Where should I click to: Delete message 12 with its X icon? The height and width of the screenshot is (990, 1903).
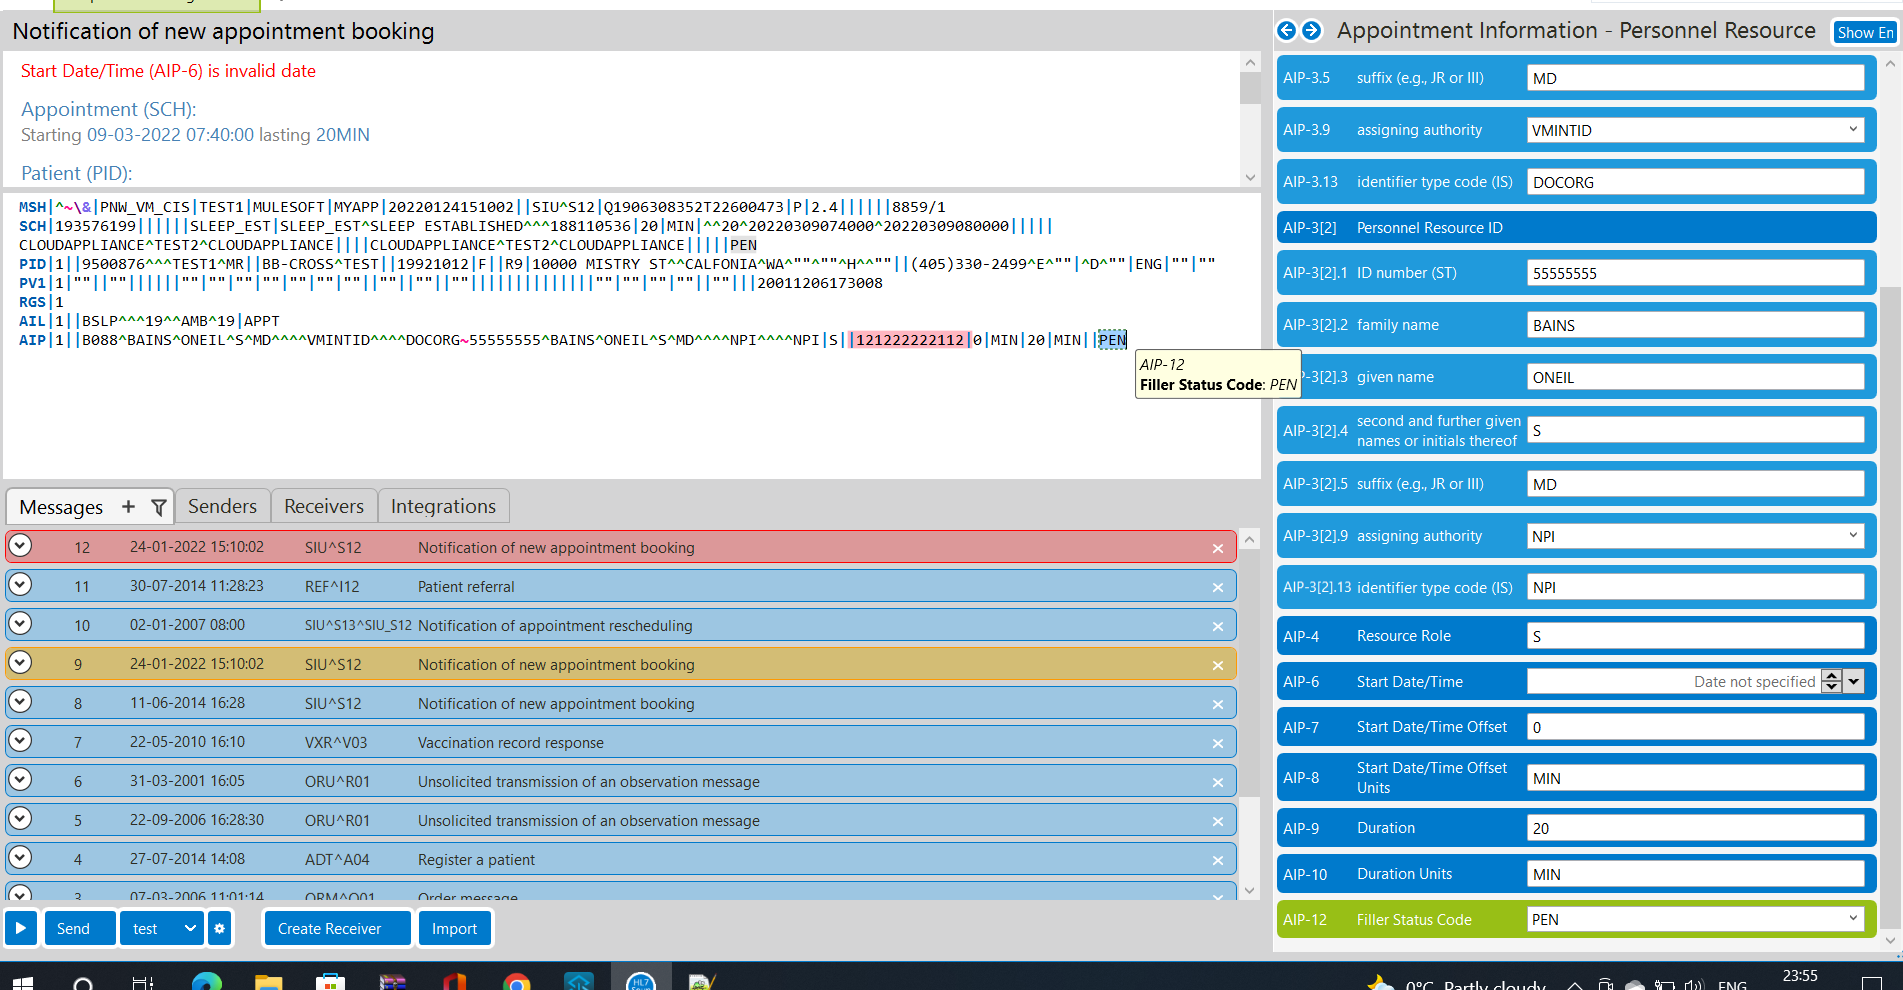[x=1218, y=548]
